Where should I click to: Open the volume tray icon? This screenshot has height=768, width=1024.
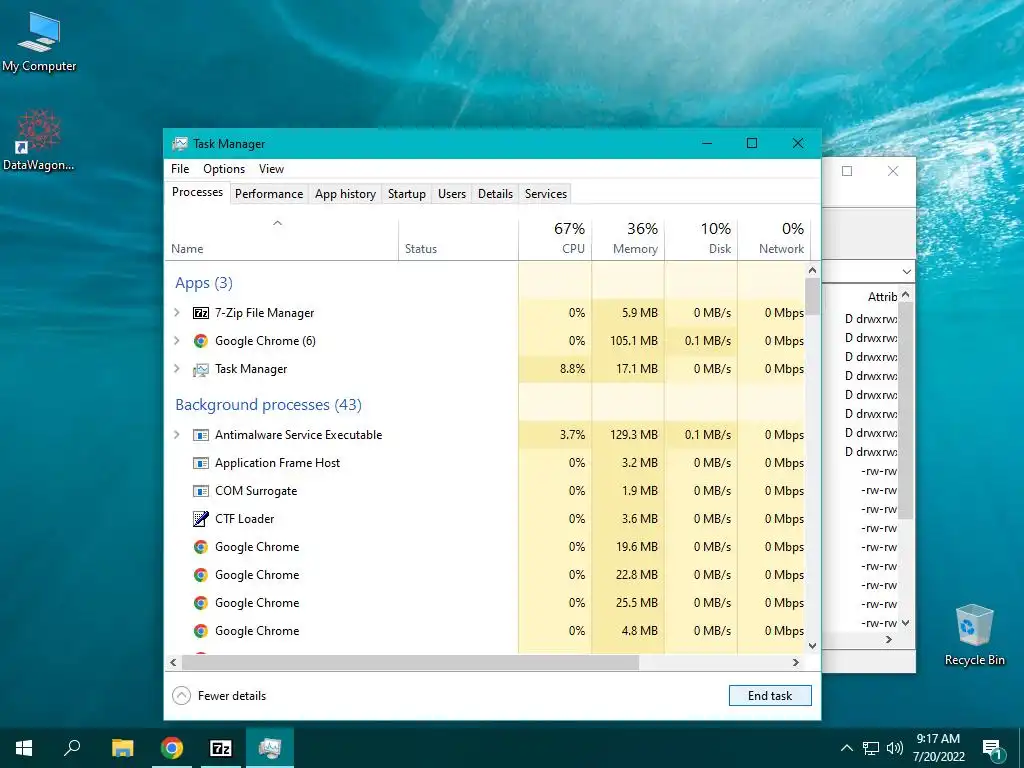[x=895, y=748]
